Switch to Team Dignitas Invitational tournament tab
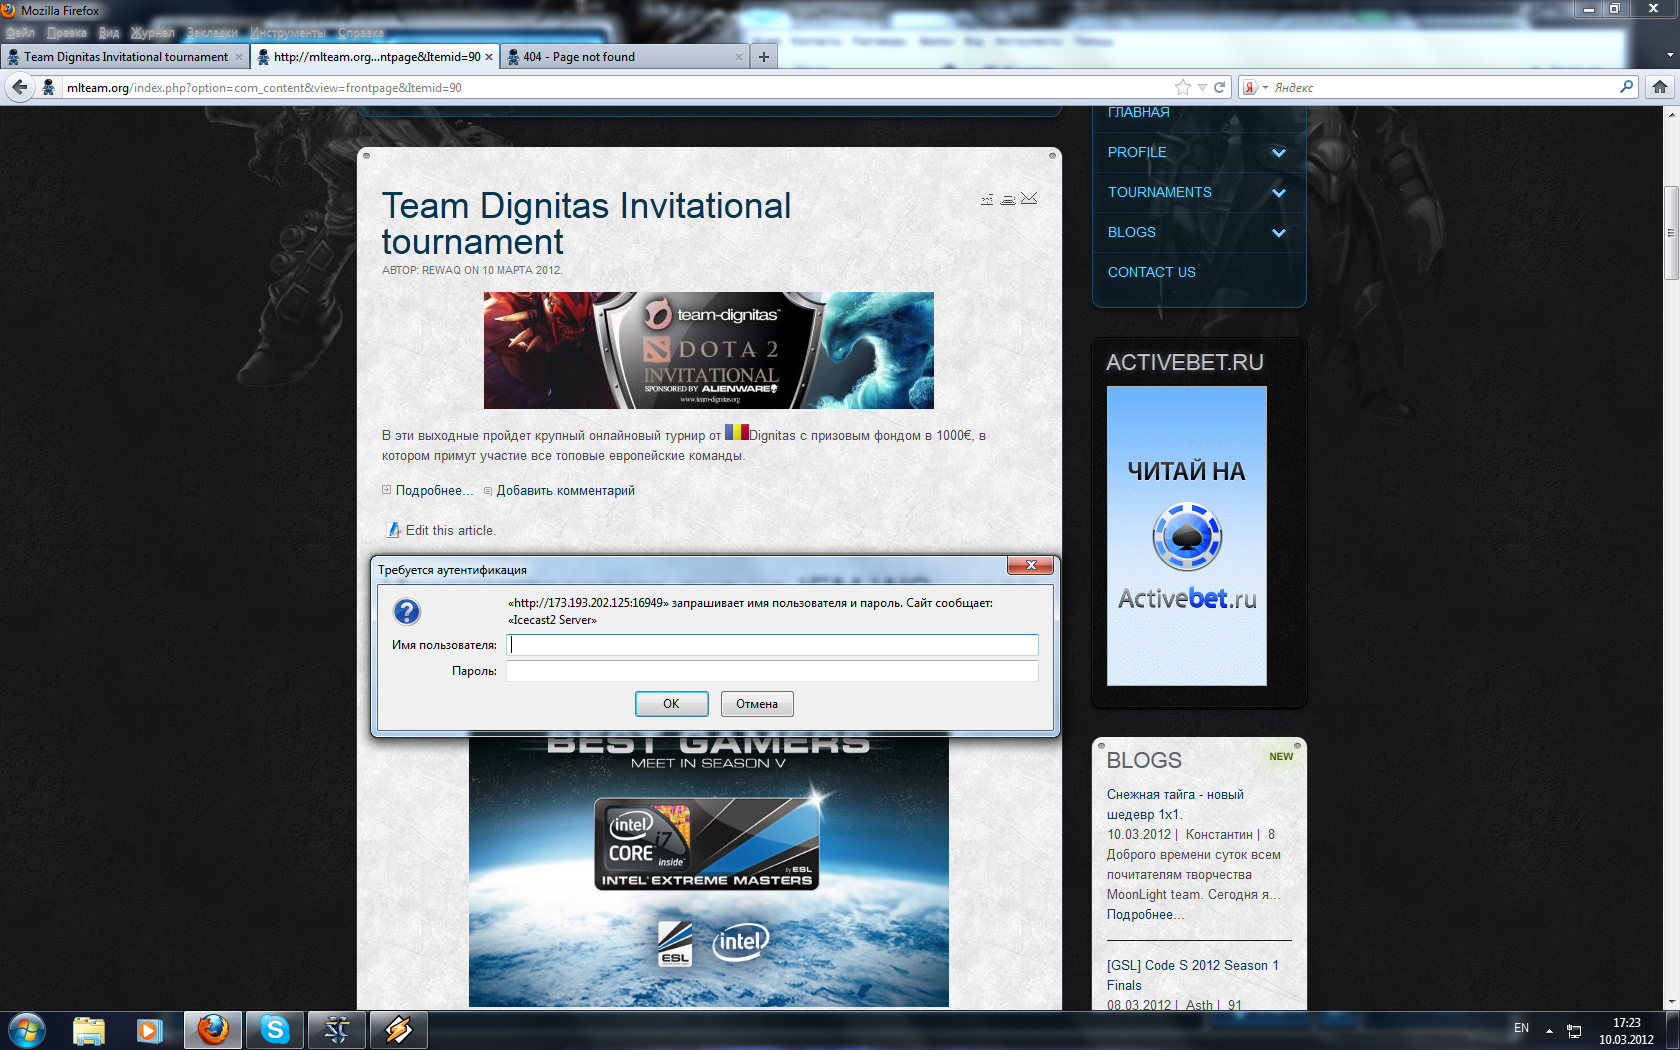Image resolution: width=1680 pixels, height=1050 pixels. (x=125, y=57)
